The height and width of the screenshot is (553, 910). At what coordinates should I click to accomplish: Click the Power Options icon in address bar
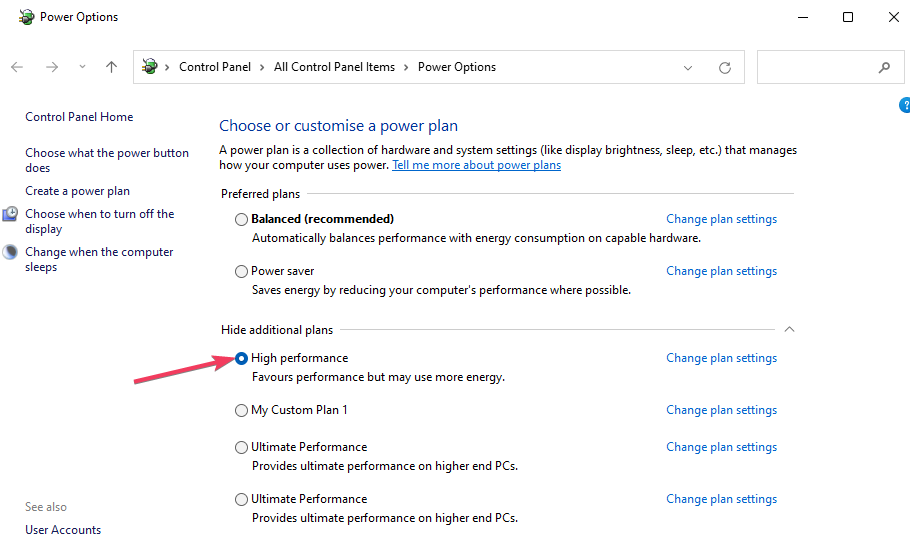[150, 67]
